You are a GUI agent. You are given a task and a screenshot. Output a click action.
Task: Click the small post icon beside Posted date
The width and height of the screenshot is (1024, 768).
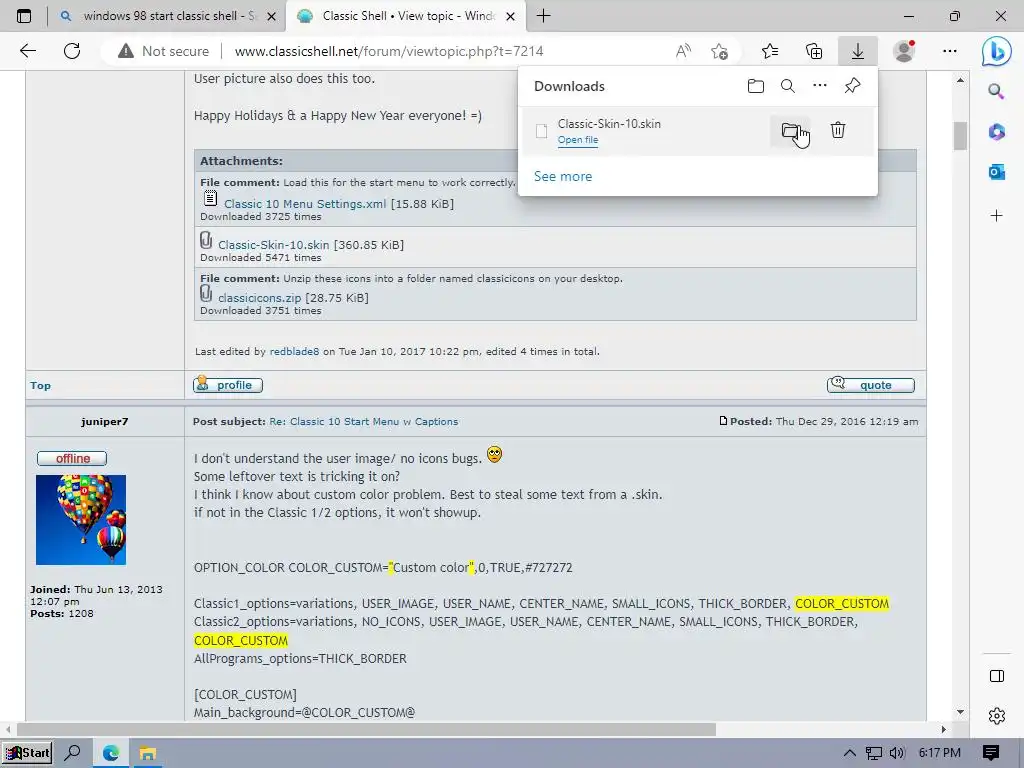tap(723, 421)
